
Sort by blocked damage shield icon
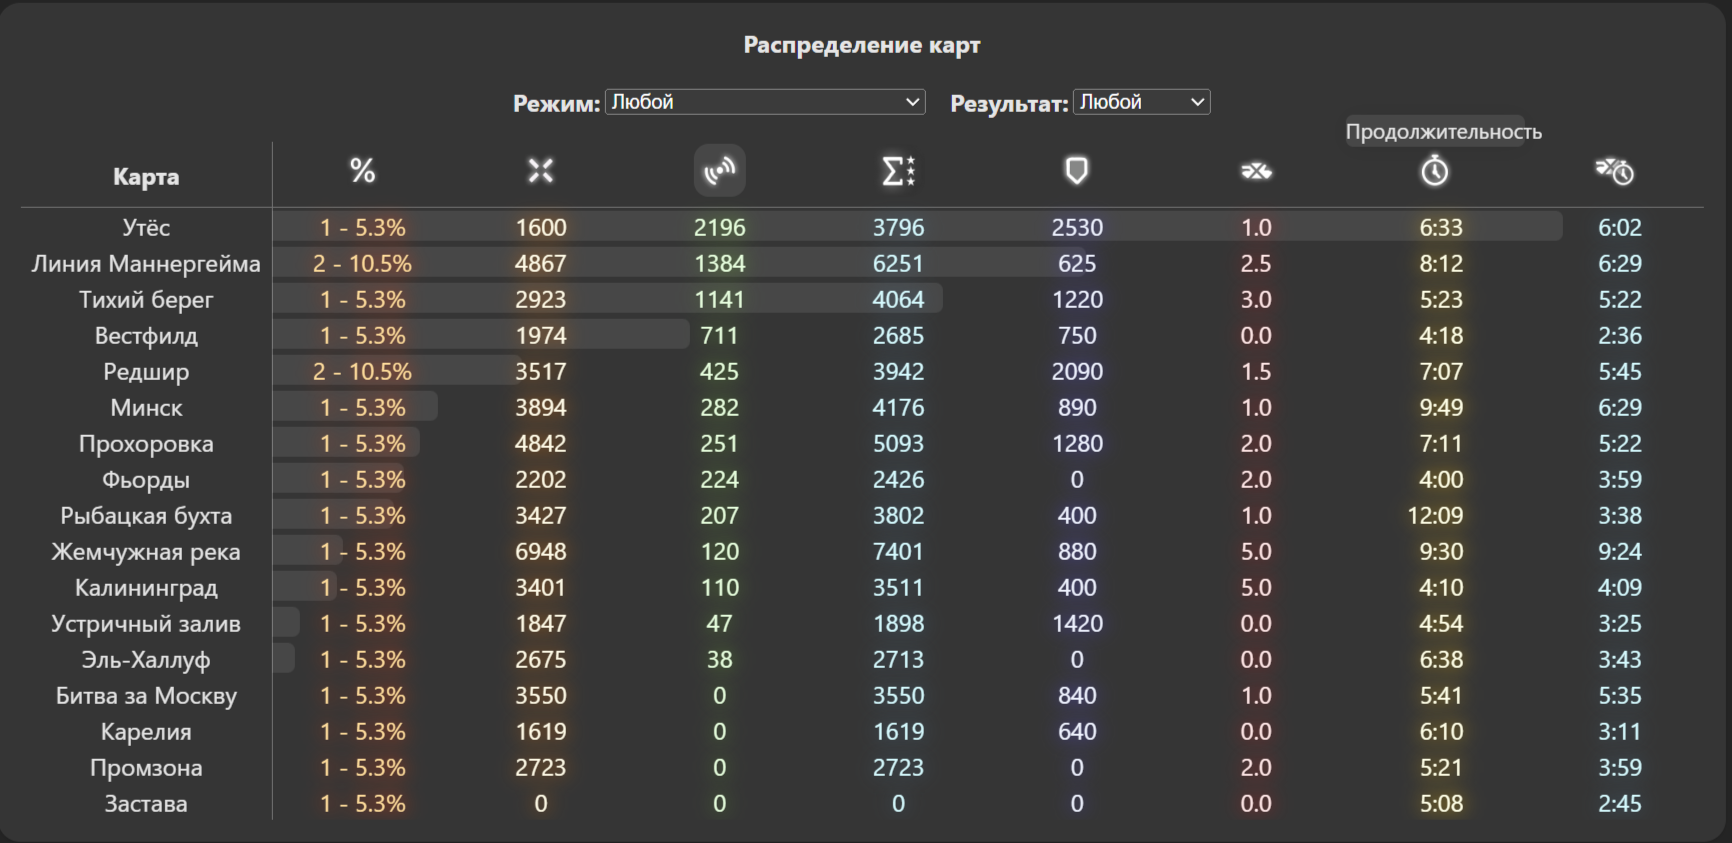click(1077, 171)
